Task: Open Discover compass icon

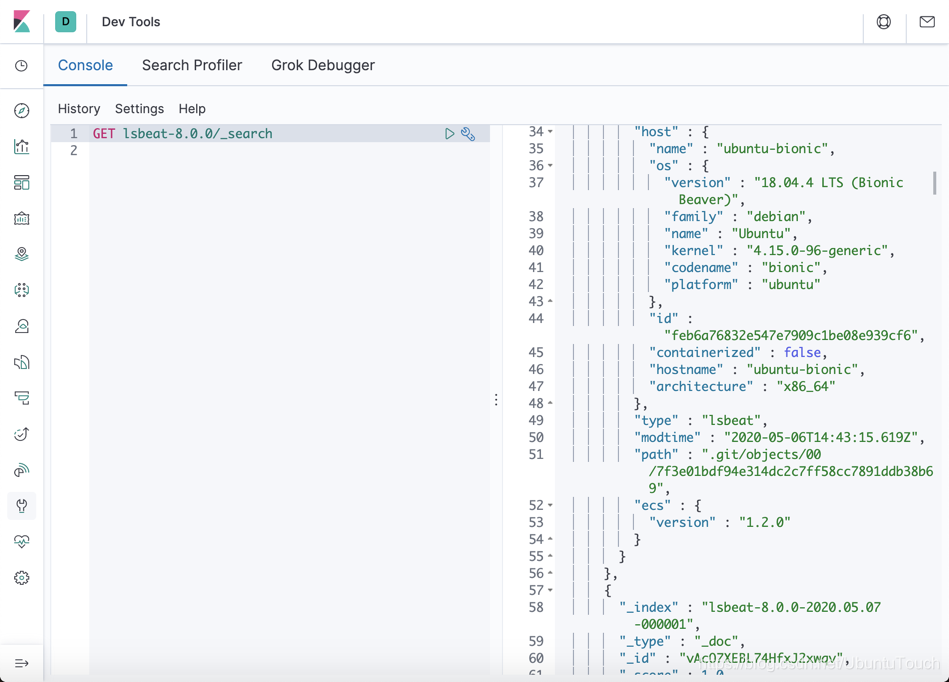Action: tap(22, 110)
